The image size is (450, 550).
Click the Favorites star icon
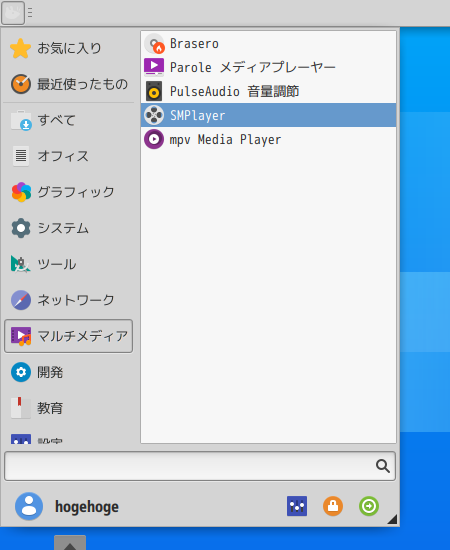coord(21,48)
